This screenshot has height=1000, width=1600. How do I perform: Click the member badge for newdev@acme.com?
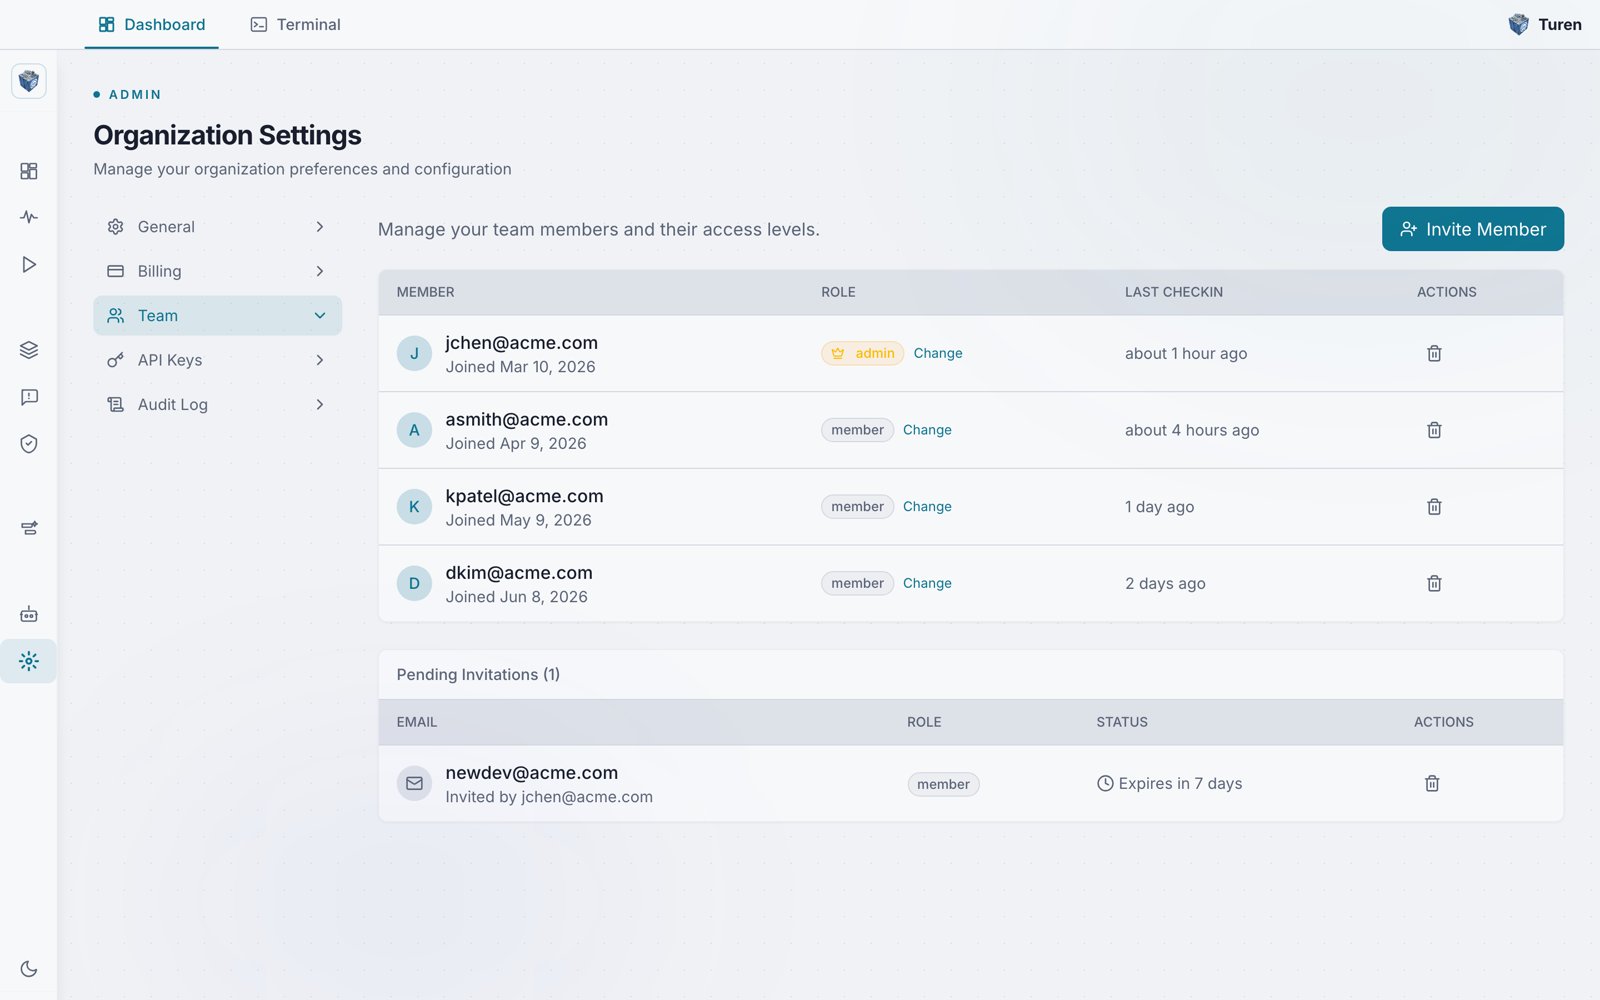coord(943,784)
